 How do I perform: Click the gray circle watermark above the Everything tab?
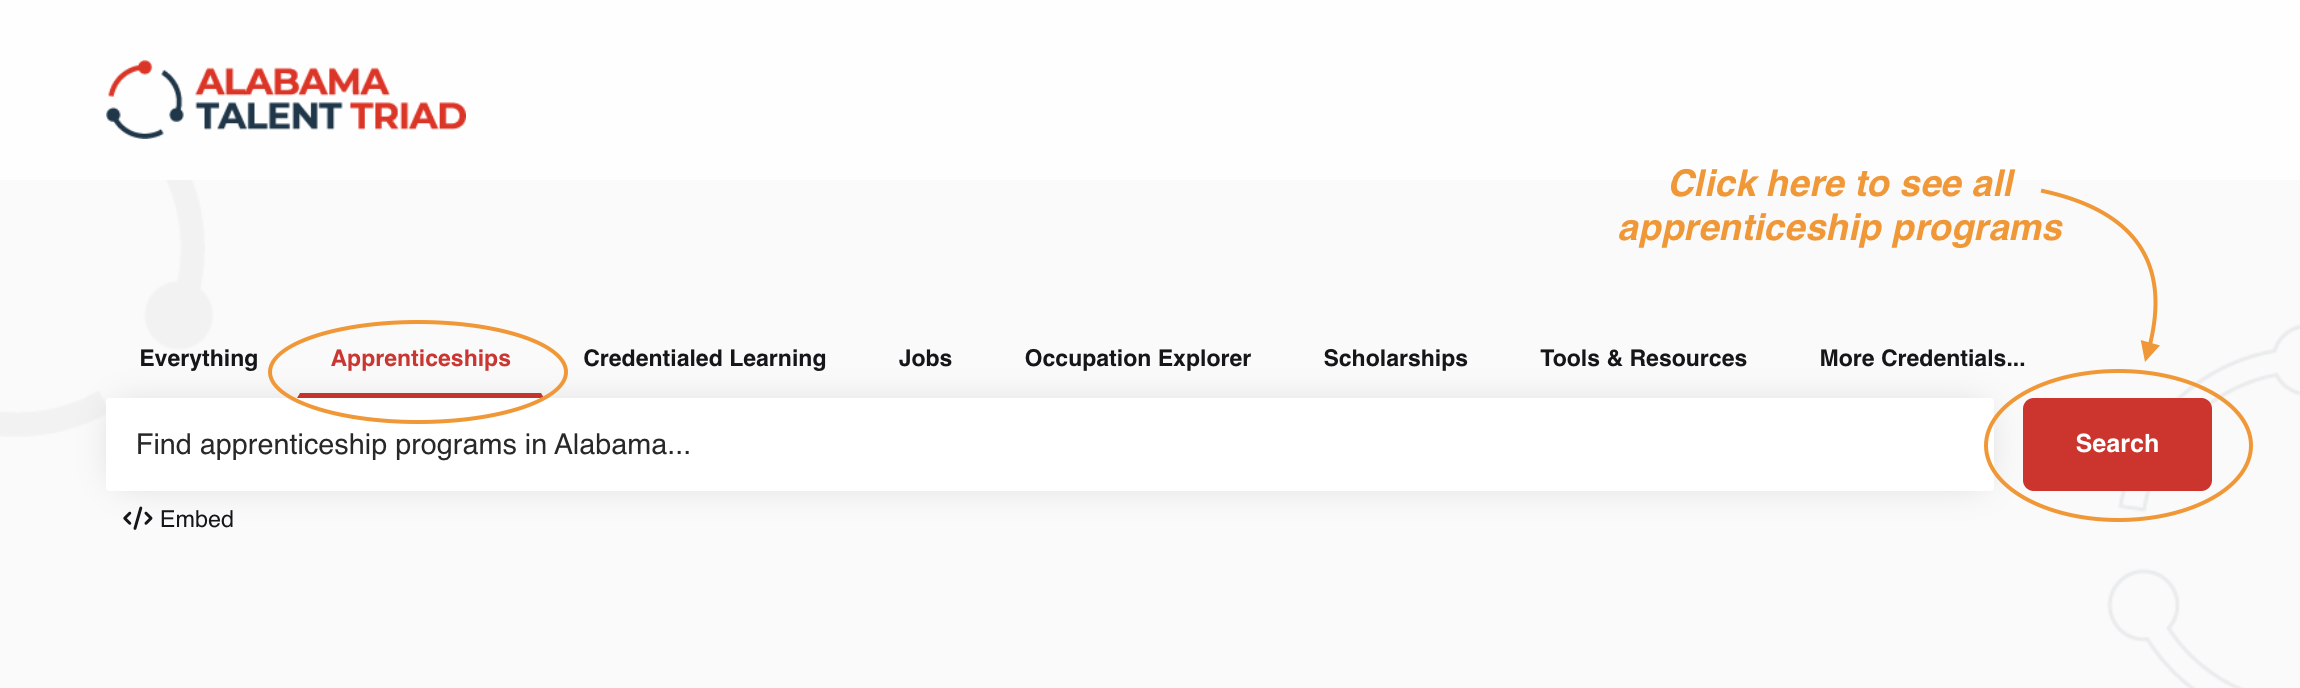(x=178, y=314)
